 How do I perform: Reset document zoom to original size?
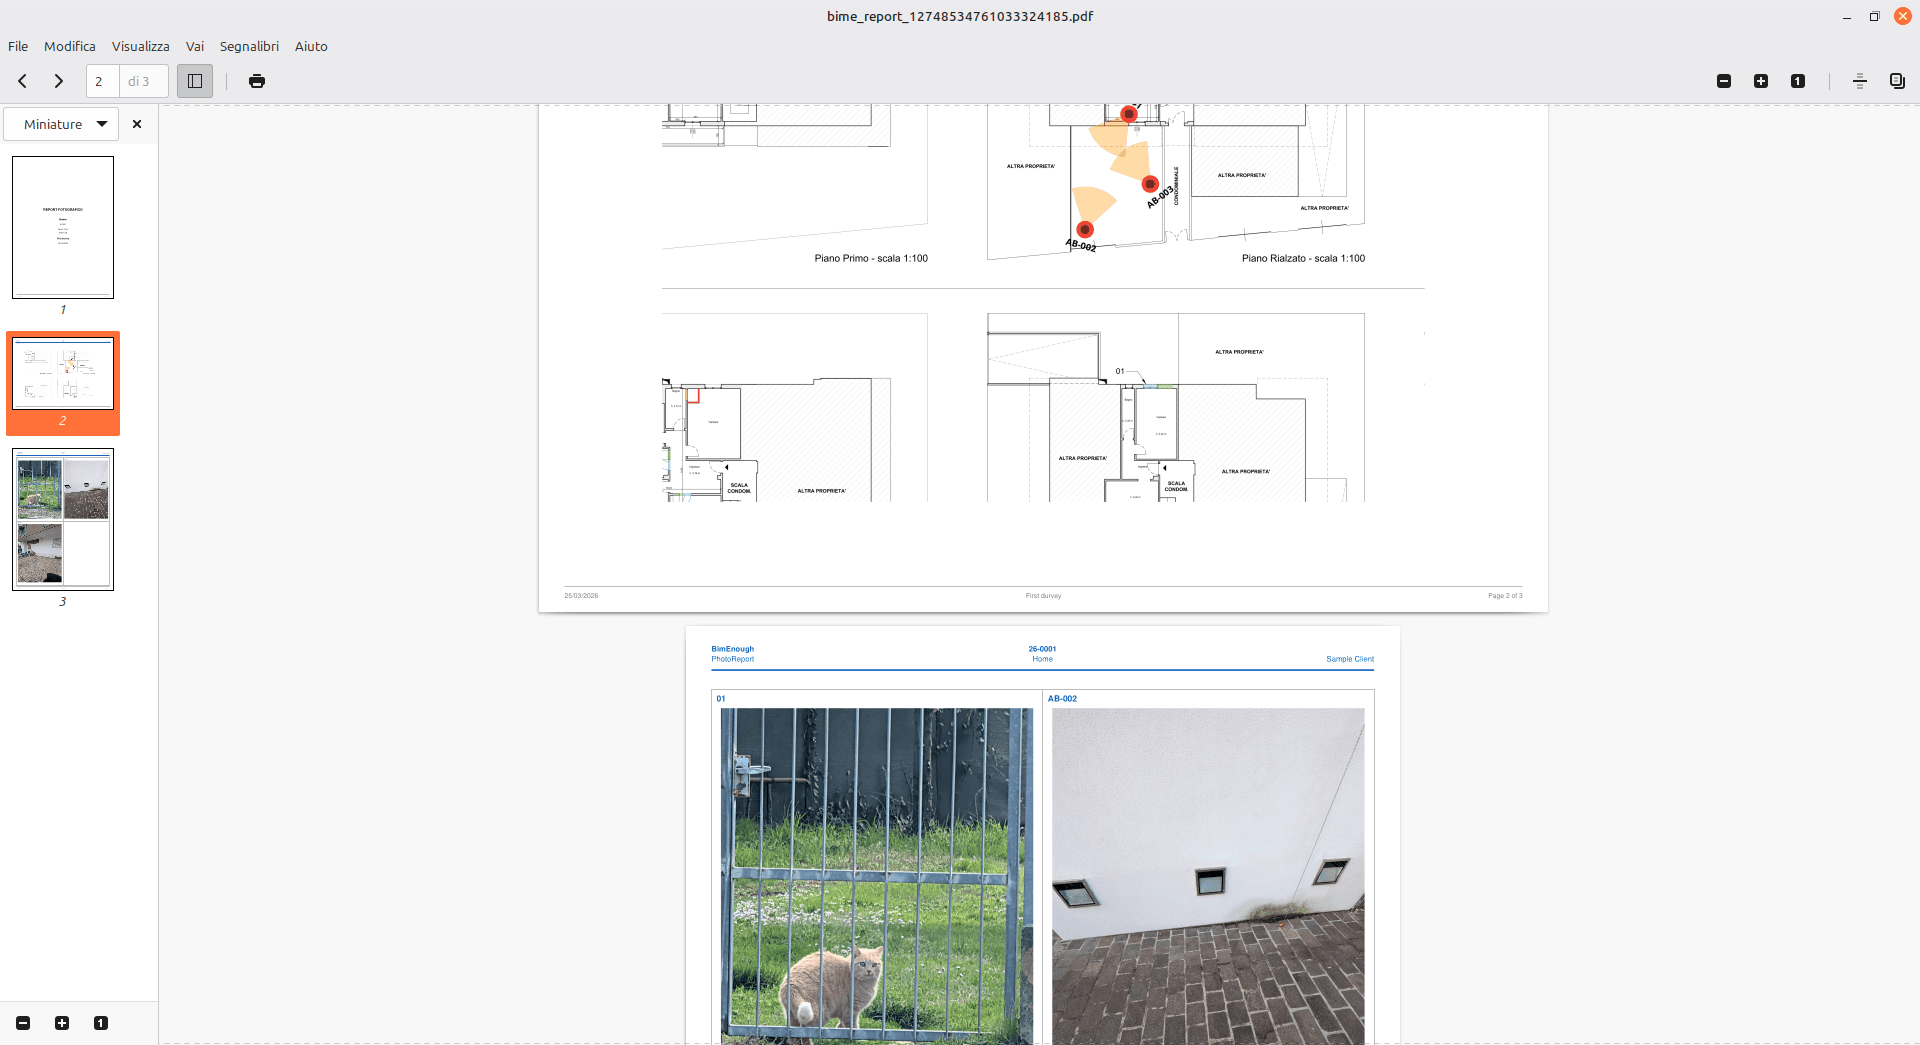pyautogui.click(x=1798, y=81)
